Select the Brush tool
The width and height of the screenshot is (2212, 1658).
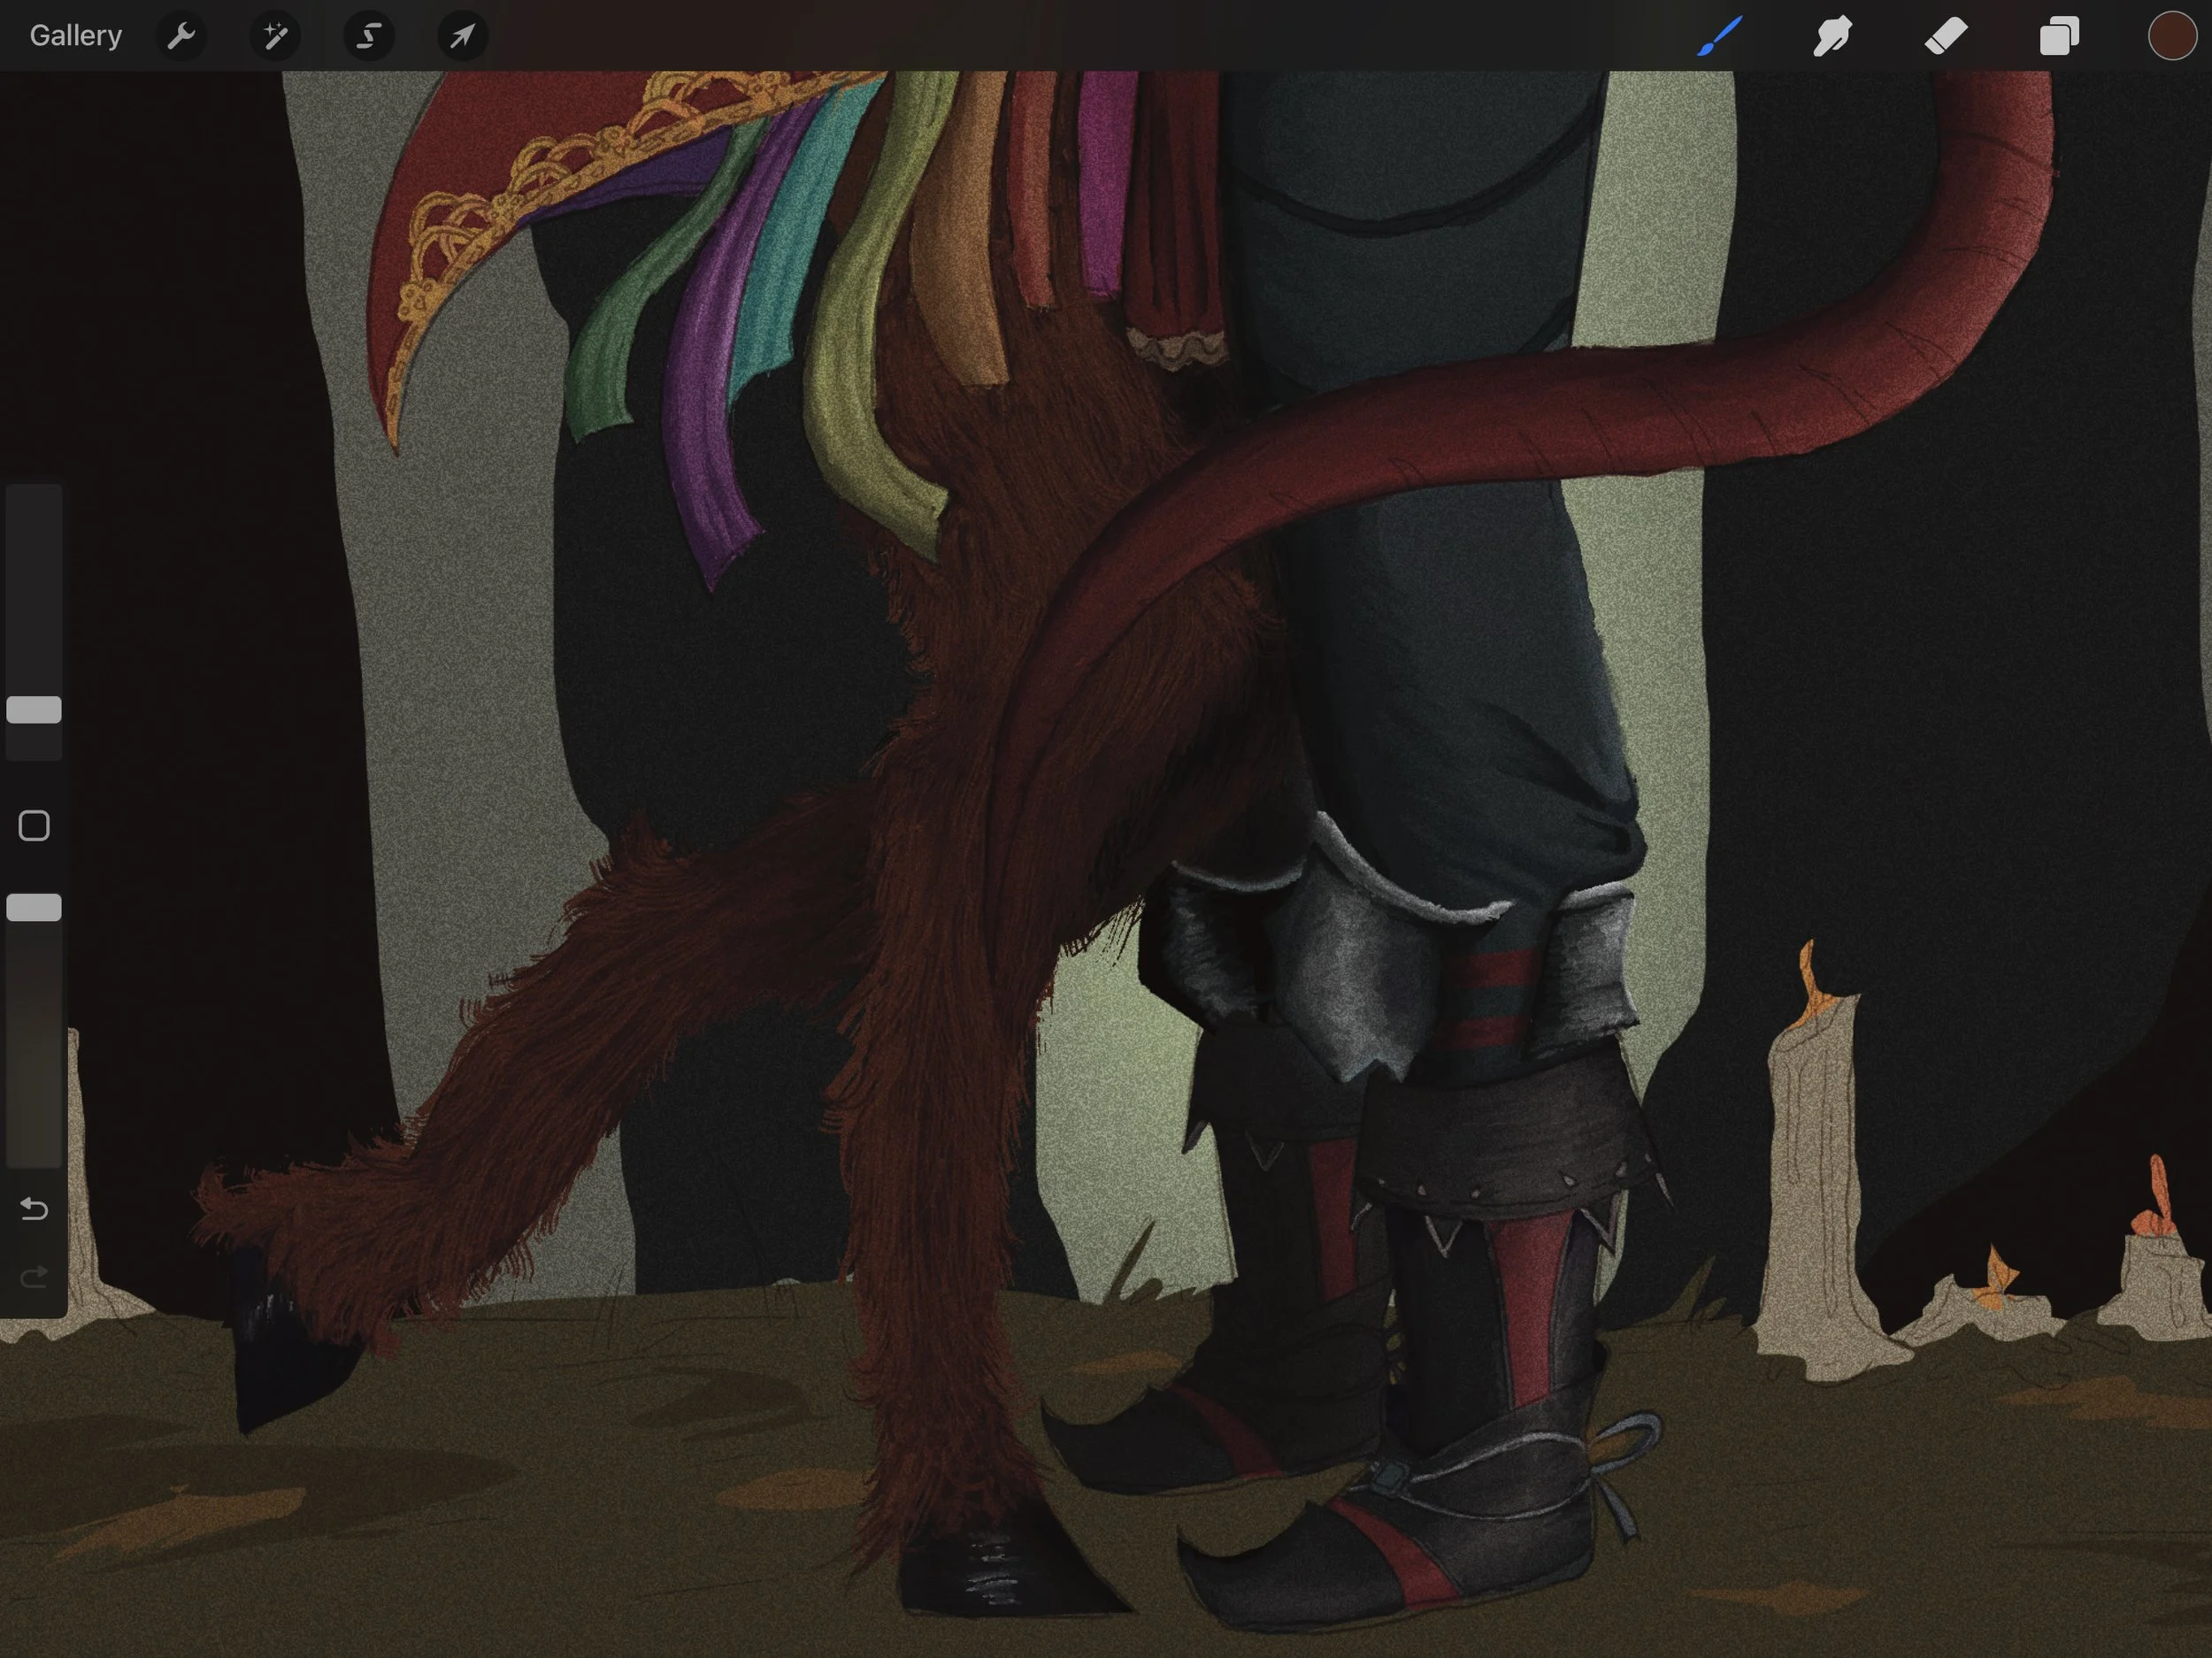(1720, 36)
